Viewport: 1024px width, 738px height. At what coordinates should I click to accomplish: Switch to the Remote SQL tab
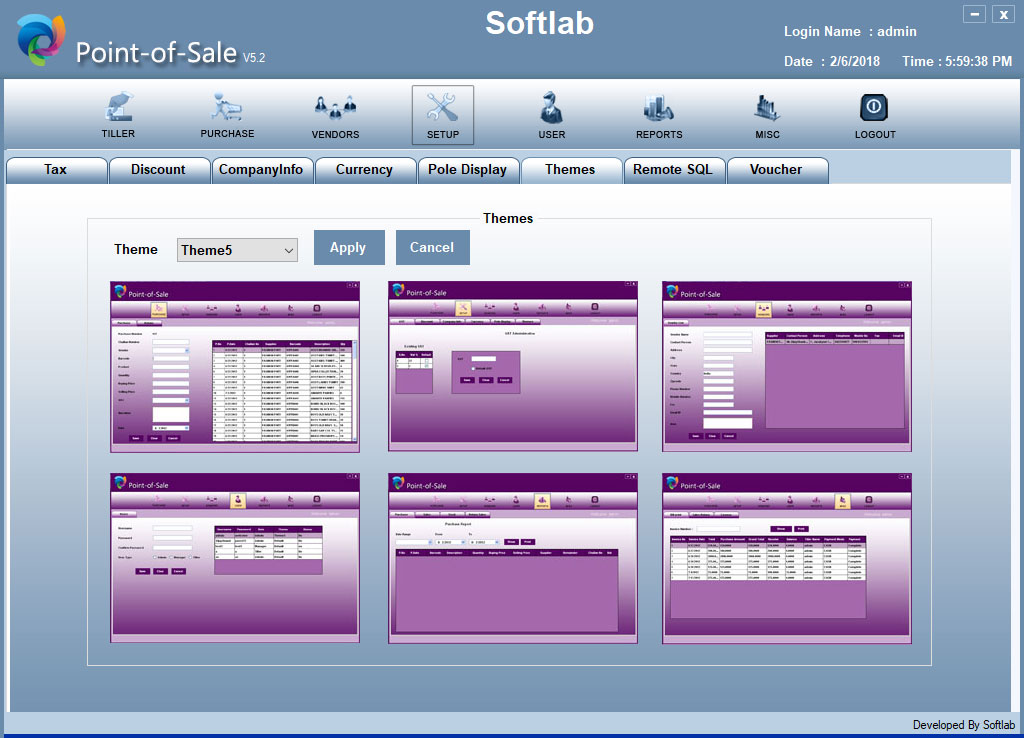tap(674, 170)
